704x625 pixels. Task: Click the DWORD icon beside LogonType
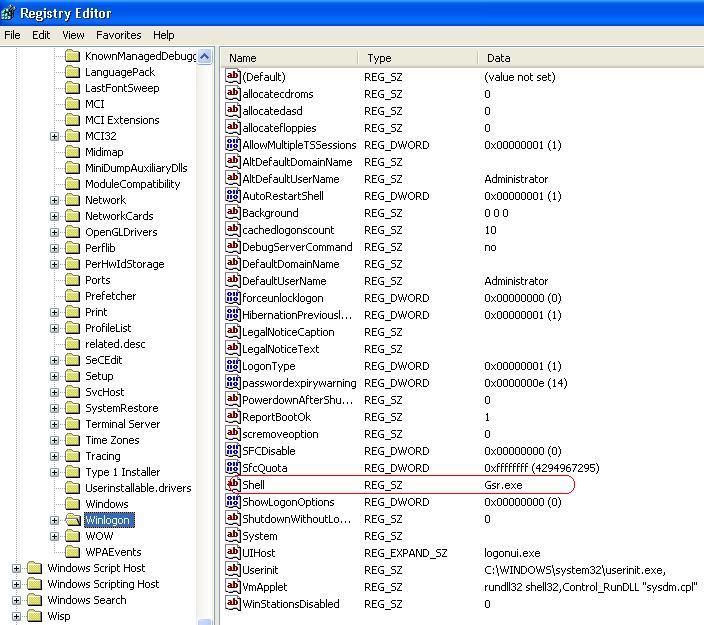coord(233,365)
